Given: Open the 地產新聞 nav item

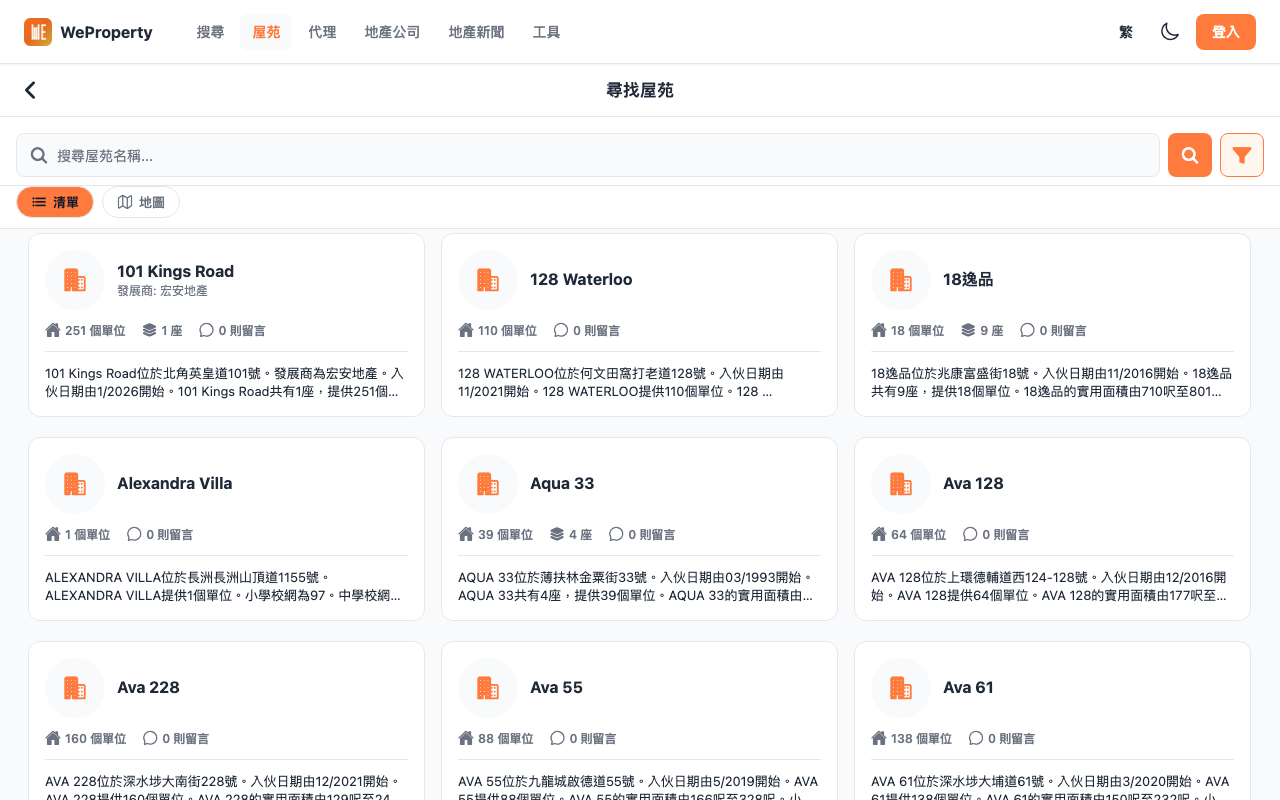Looking at the screenshot, I should point(476,32).
